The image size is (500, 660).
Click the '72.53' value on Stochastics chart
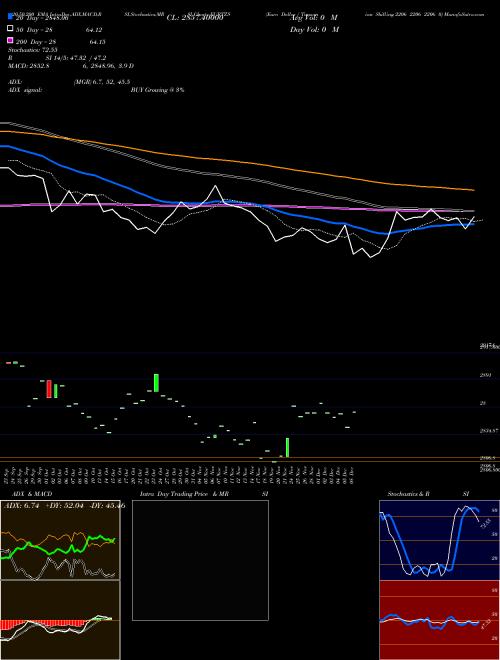[x=486, y=524]
